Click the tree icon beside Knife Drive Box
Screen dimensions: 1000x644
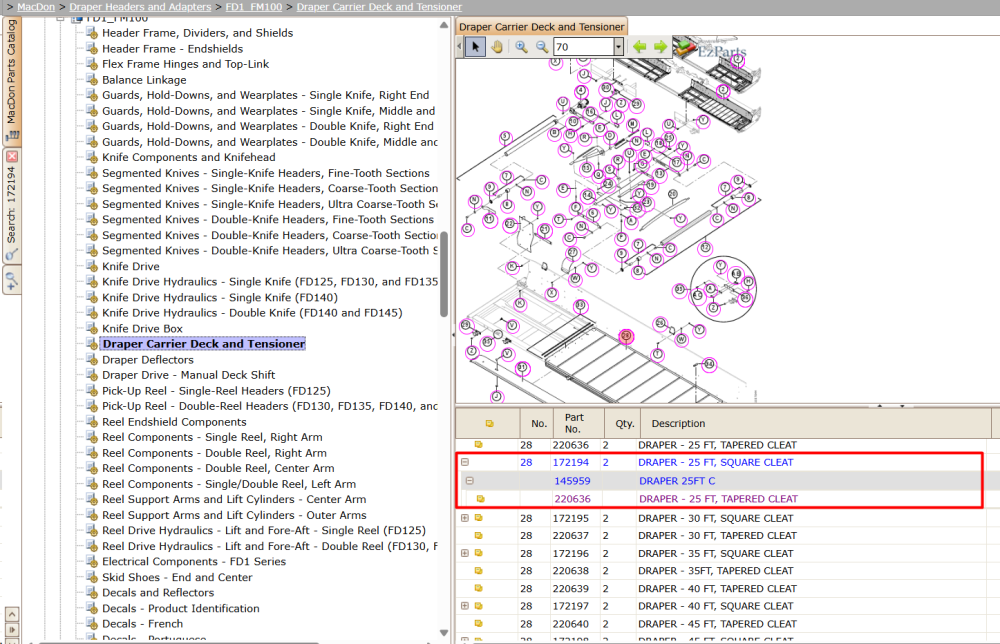click(92, 328)
